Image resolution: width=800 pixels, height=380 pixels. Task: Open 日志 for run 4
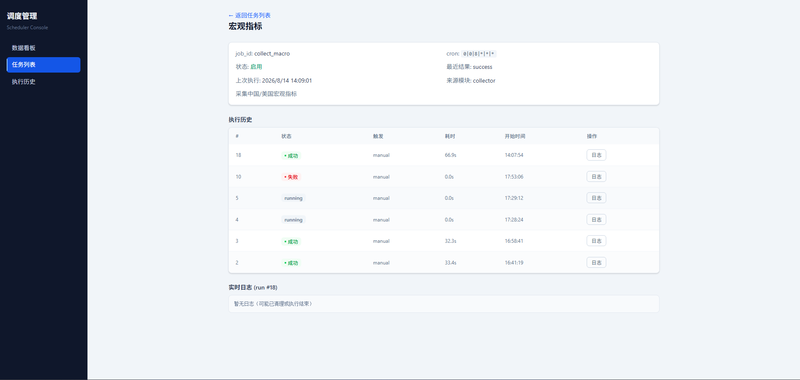tap(596, 219)
